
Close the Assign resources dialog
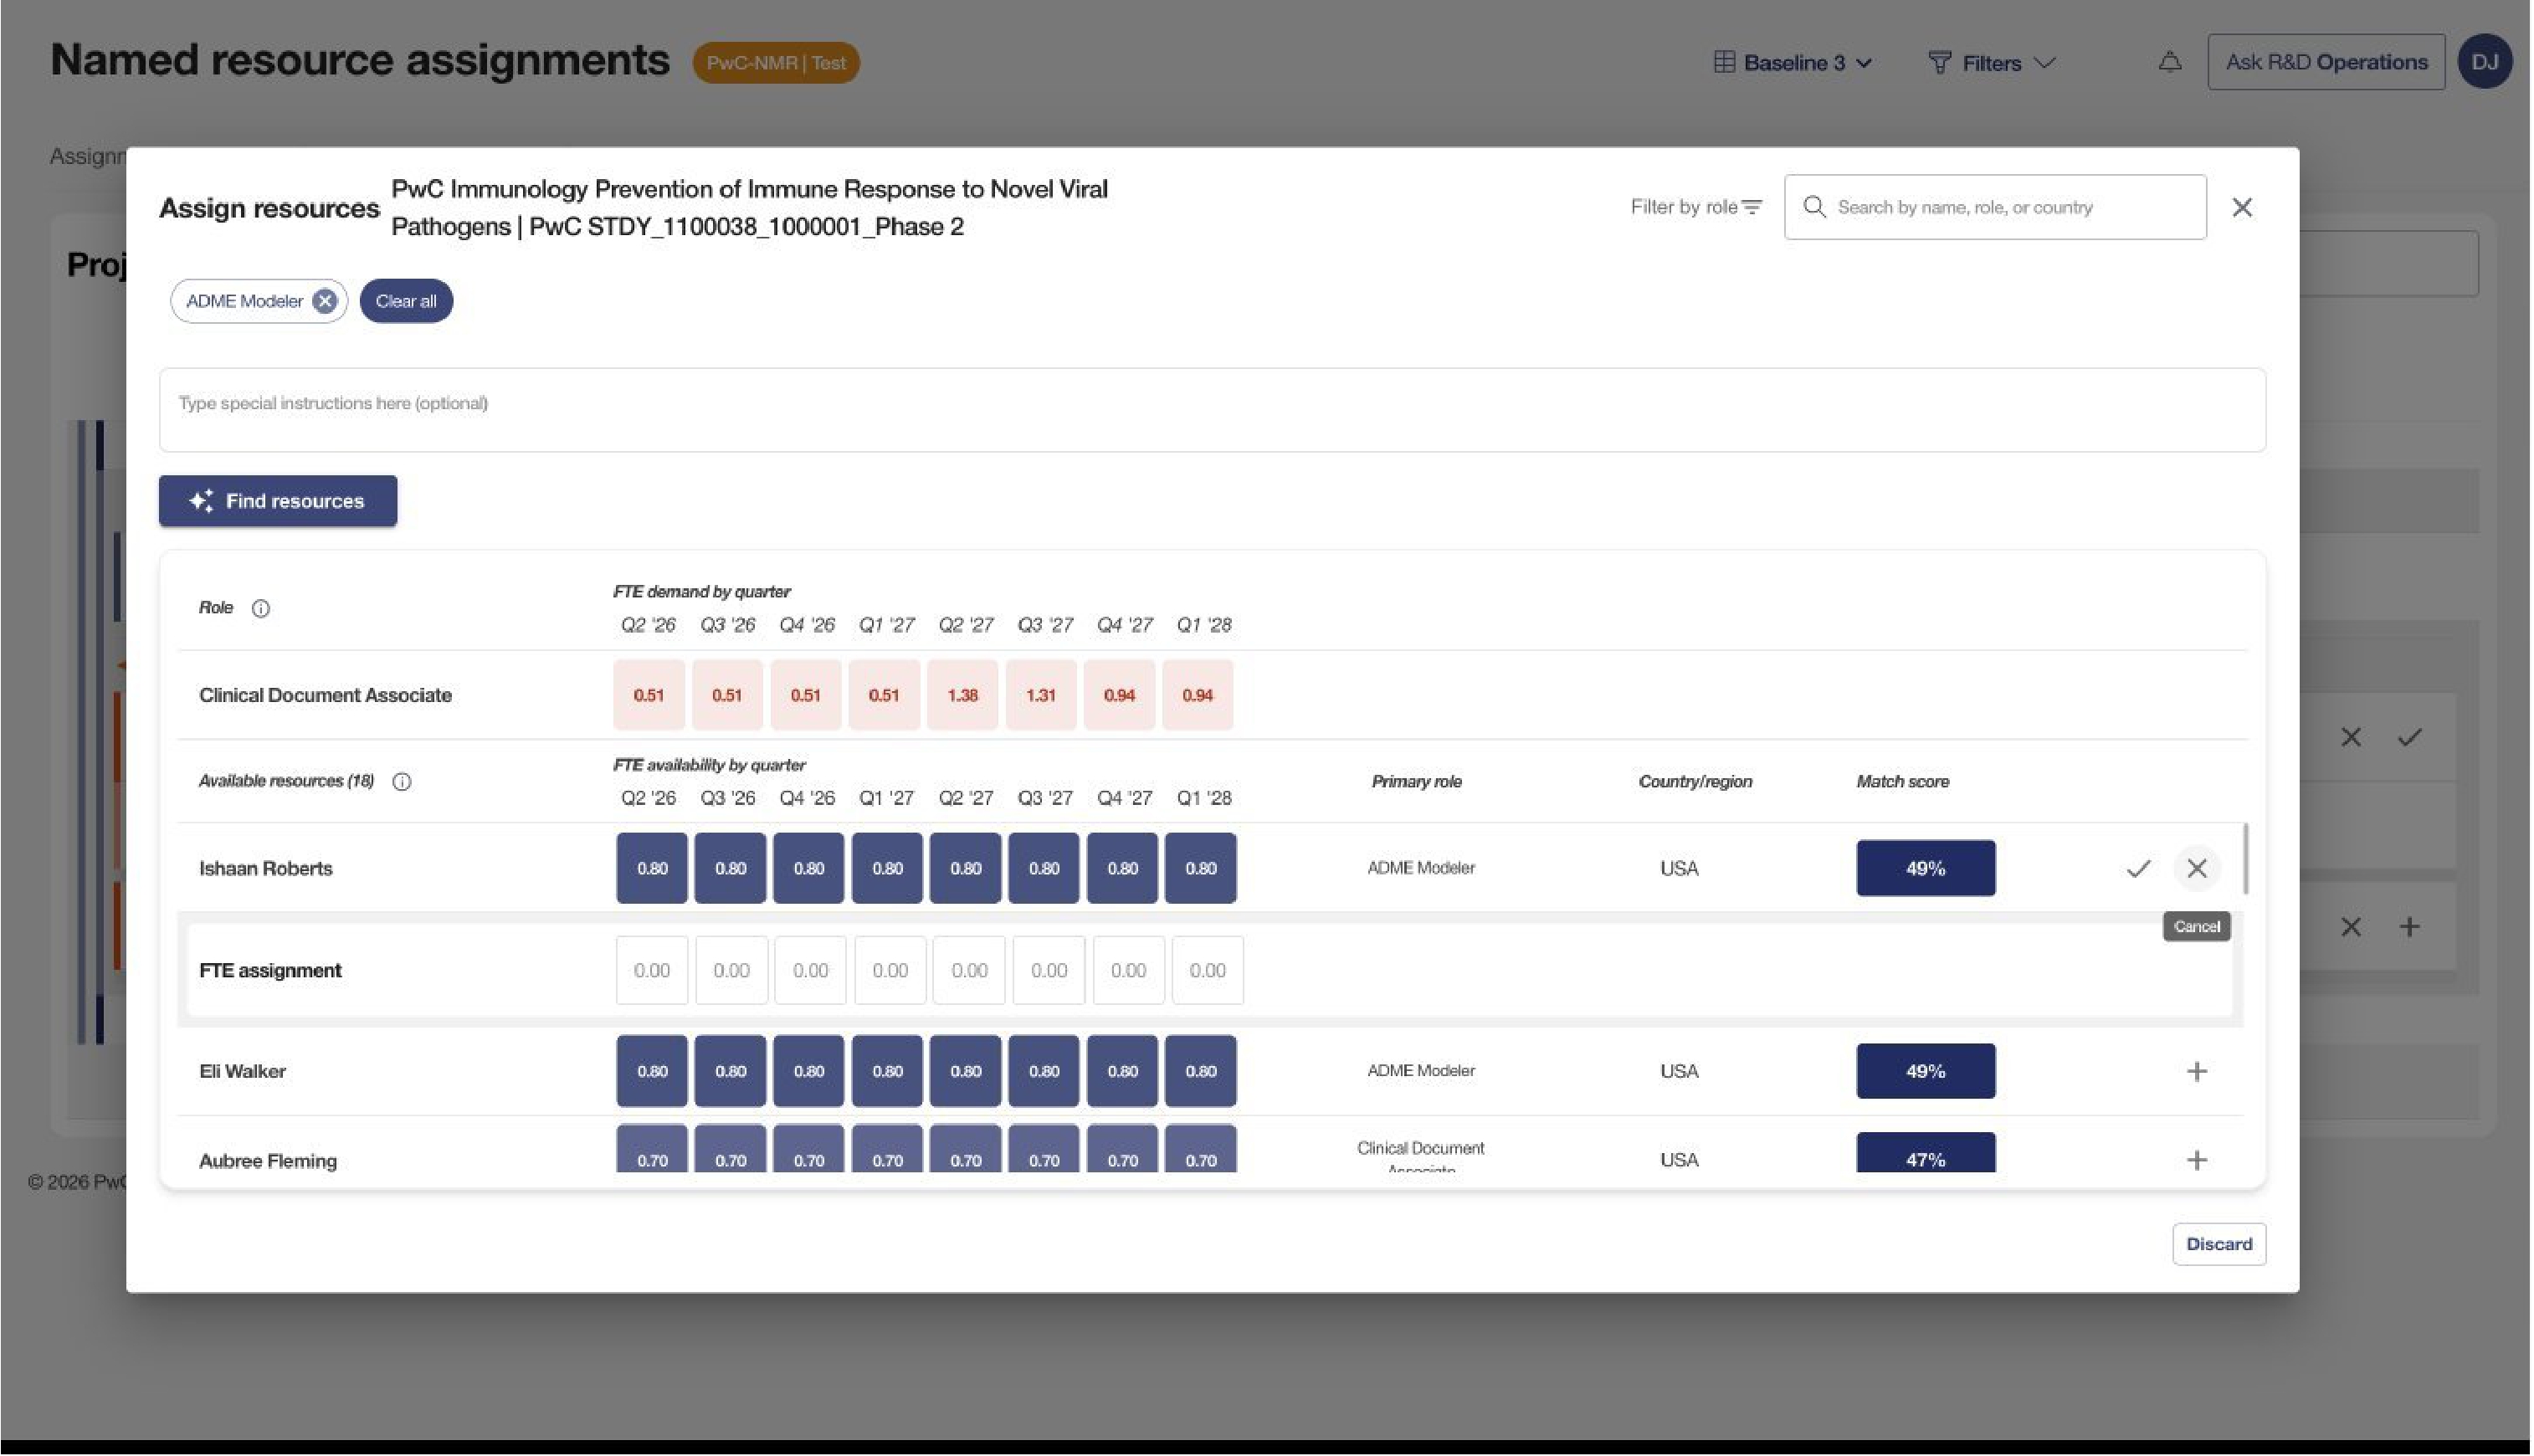pos(2242,207)
